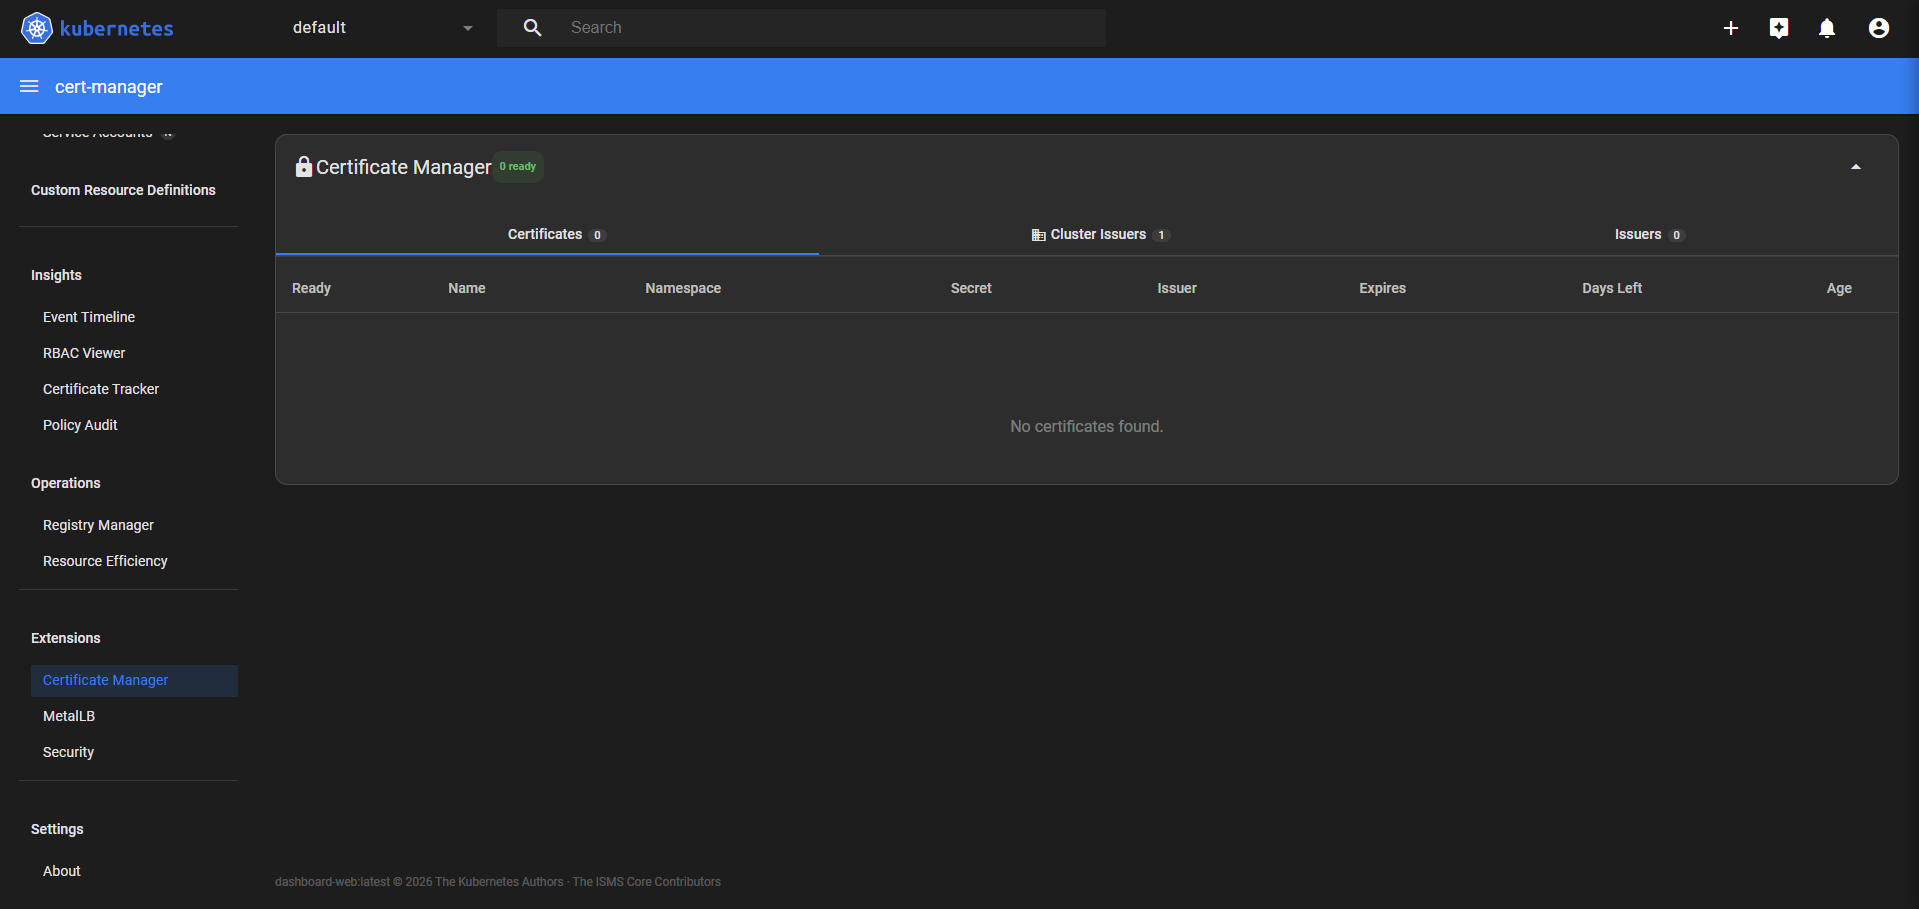Sort by the Name column header
Image resolution: width=1919 pixels, height=909 pixels.
(467, 288)
